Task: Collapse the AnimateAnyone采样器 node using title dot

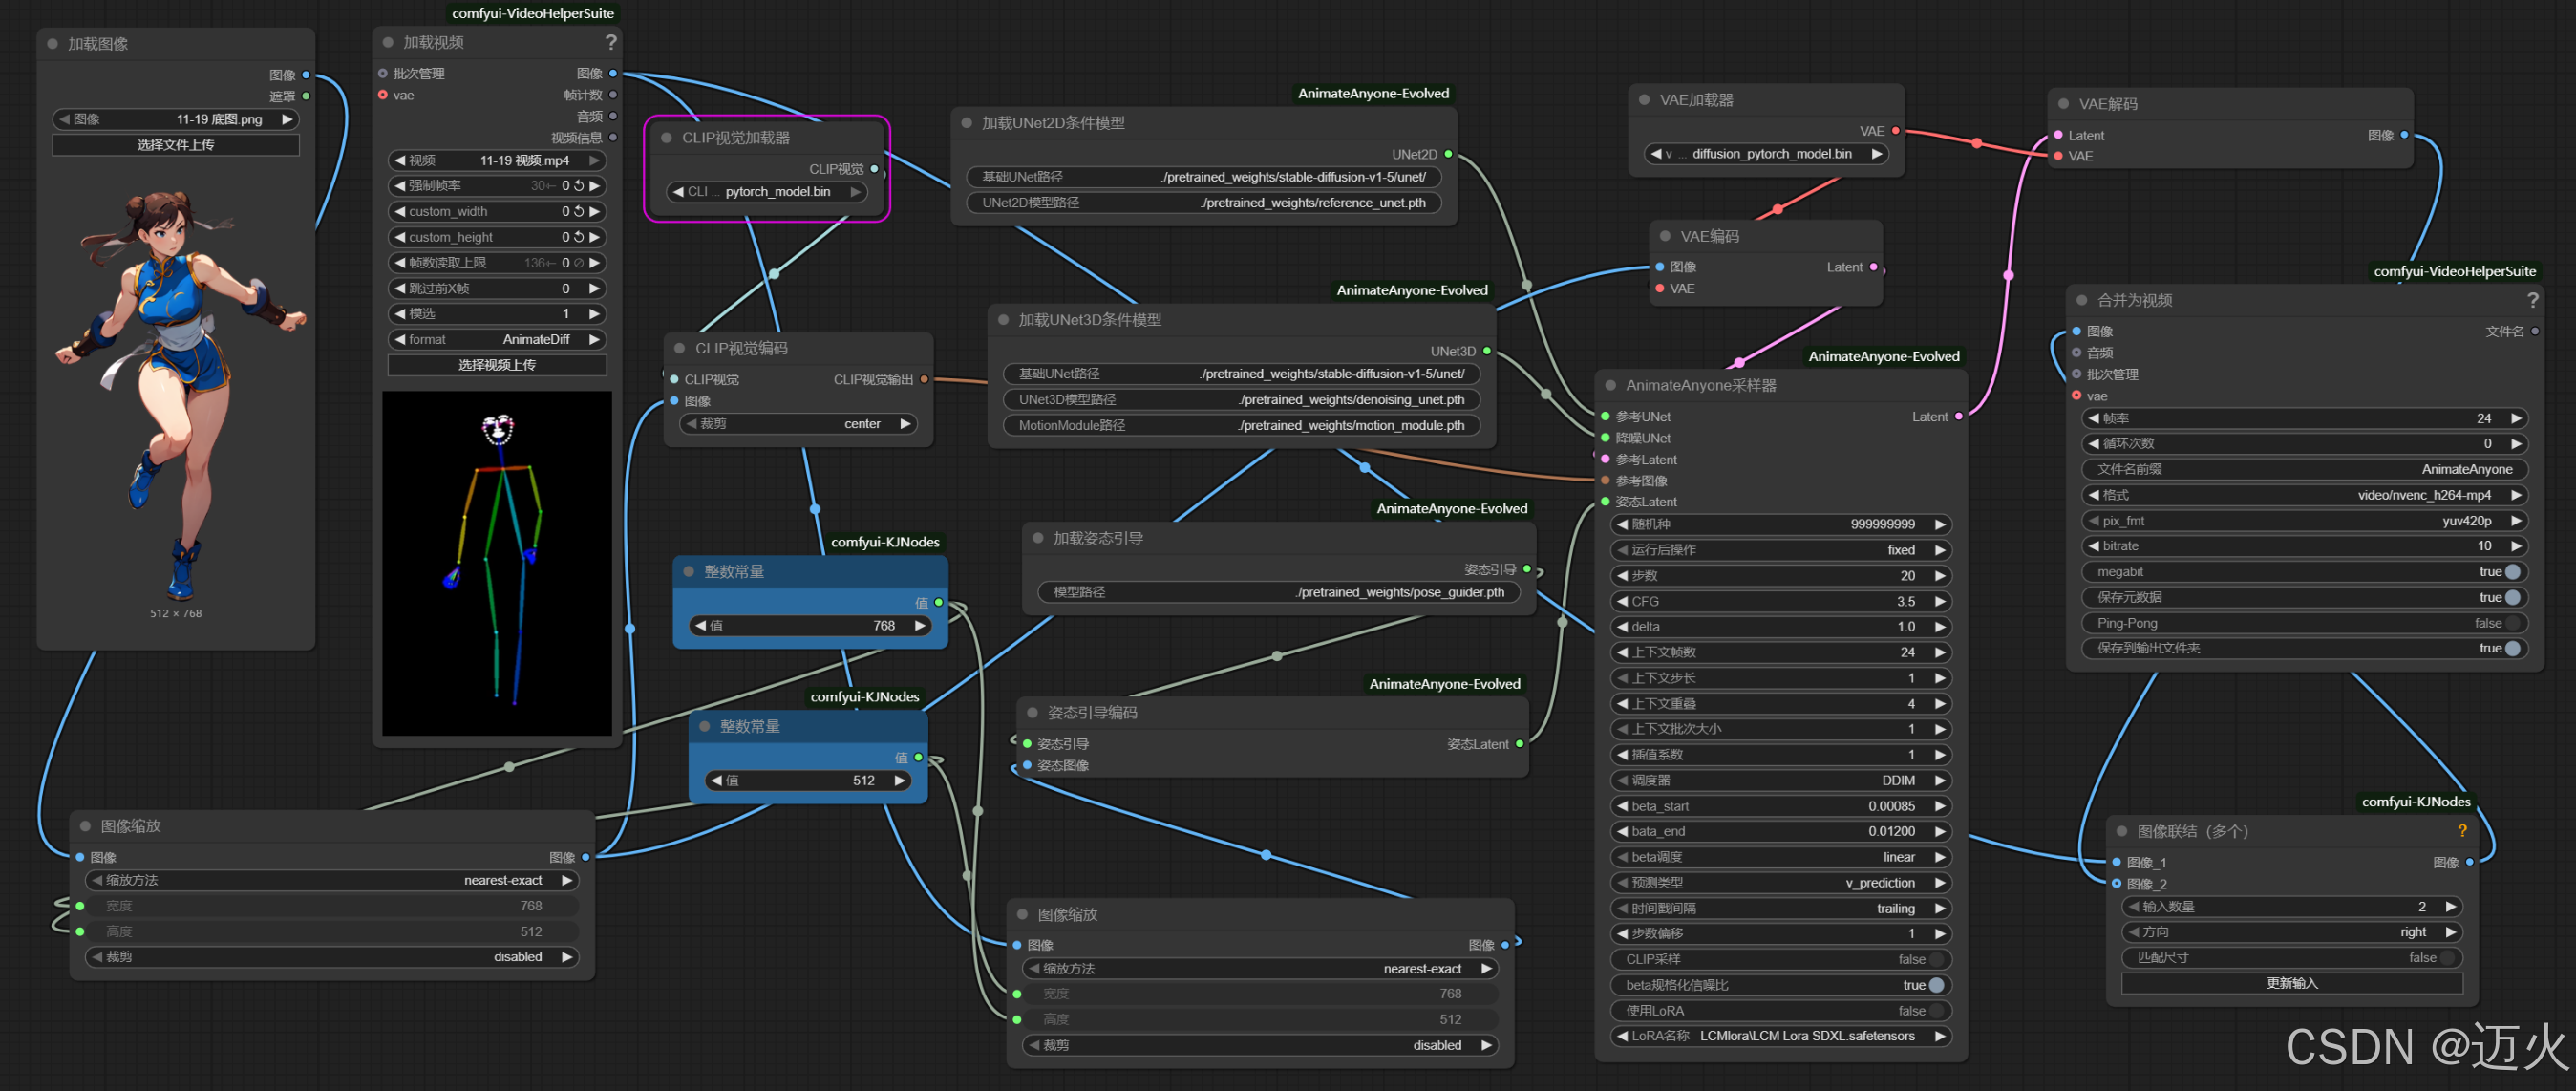Action: (1611, 385)
